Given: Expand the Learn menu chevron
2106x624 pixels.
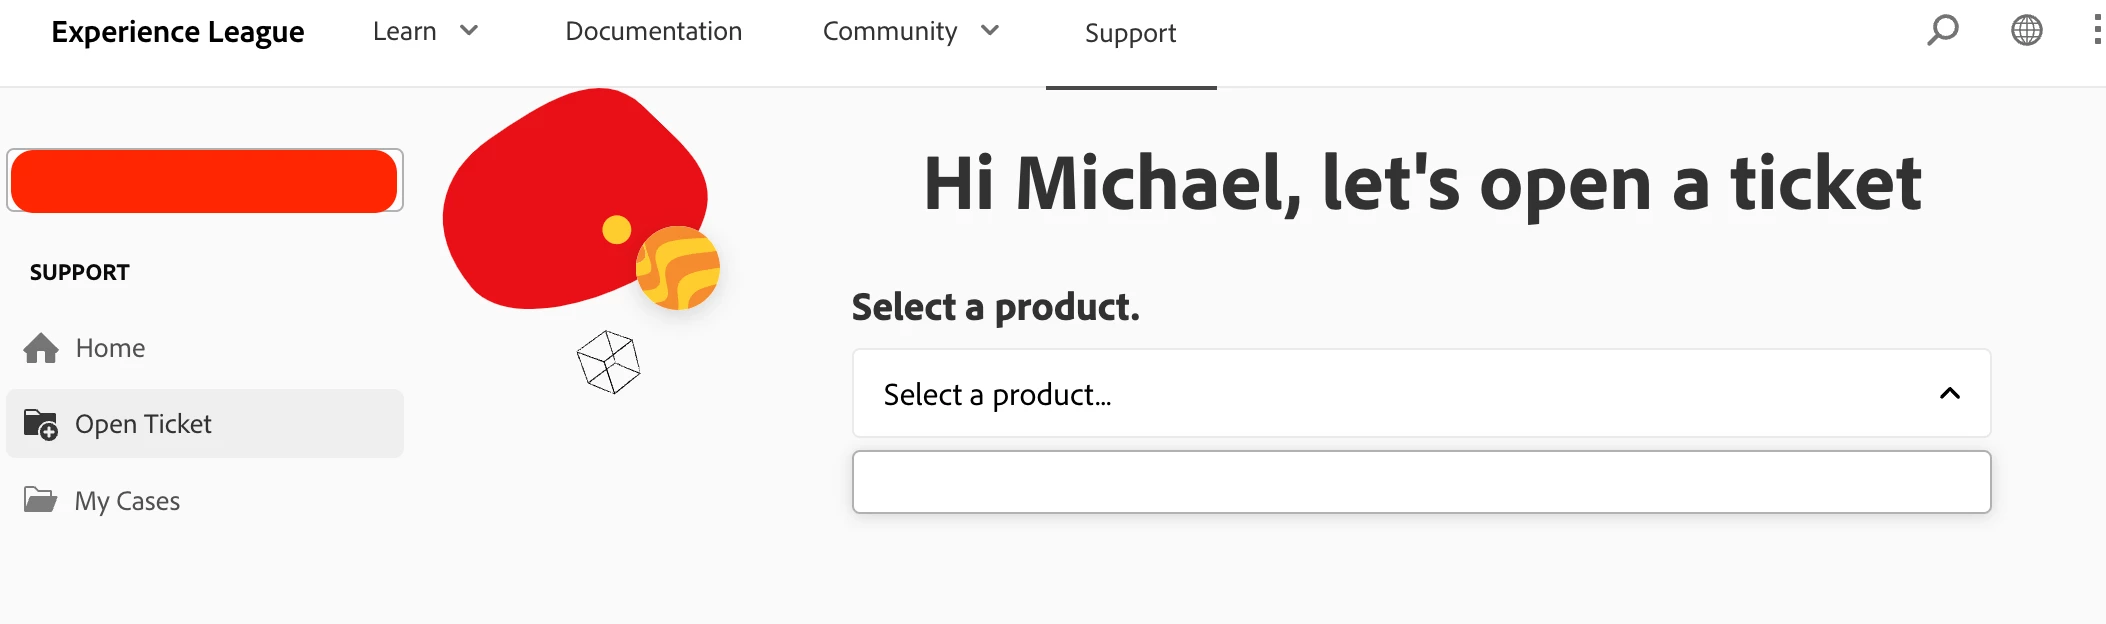Looking at the screenshot, I should click(469, 31).
